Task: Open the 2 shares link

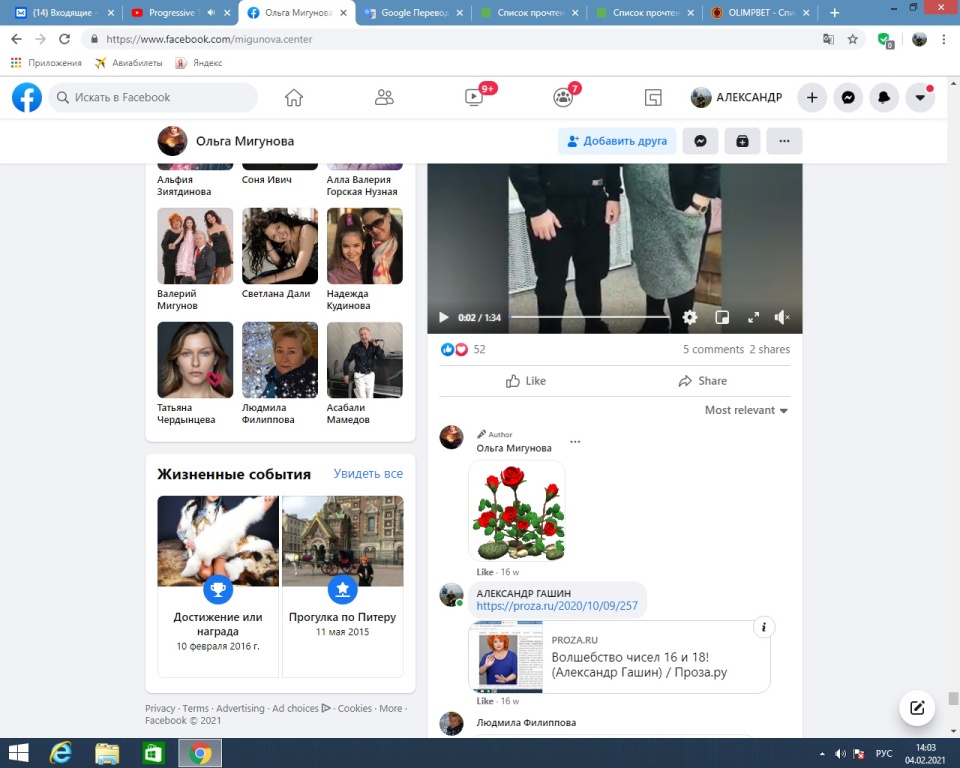Action: tap(770, 350)
